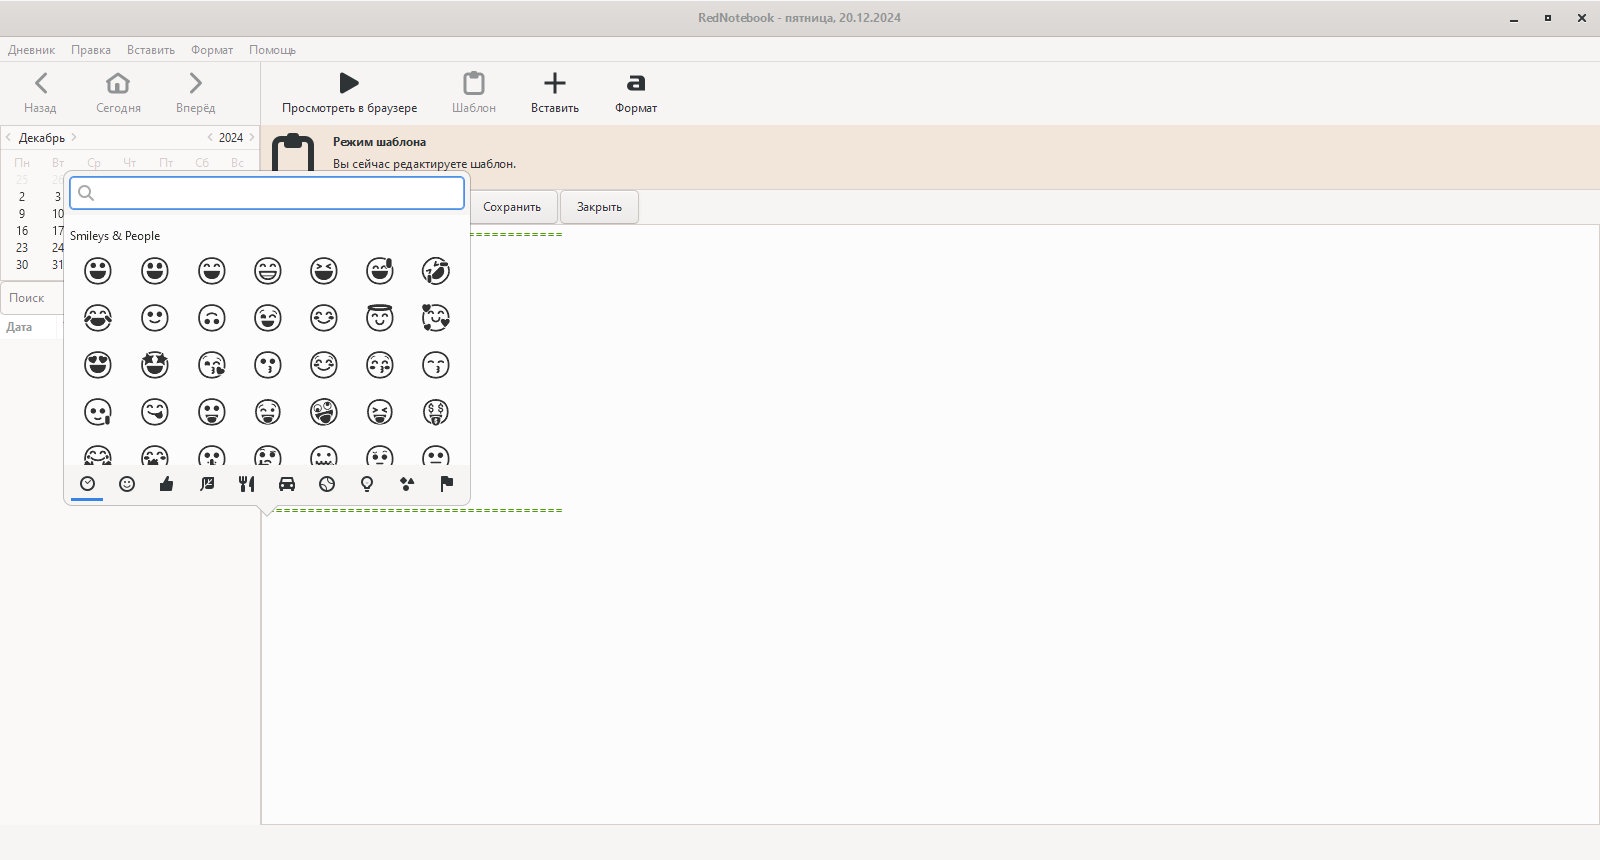The height and width of the screenshot is (860, 1600).
Task: Click Просмотреть в браузере play icon
Action: [349, 93]
